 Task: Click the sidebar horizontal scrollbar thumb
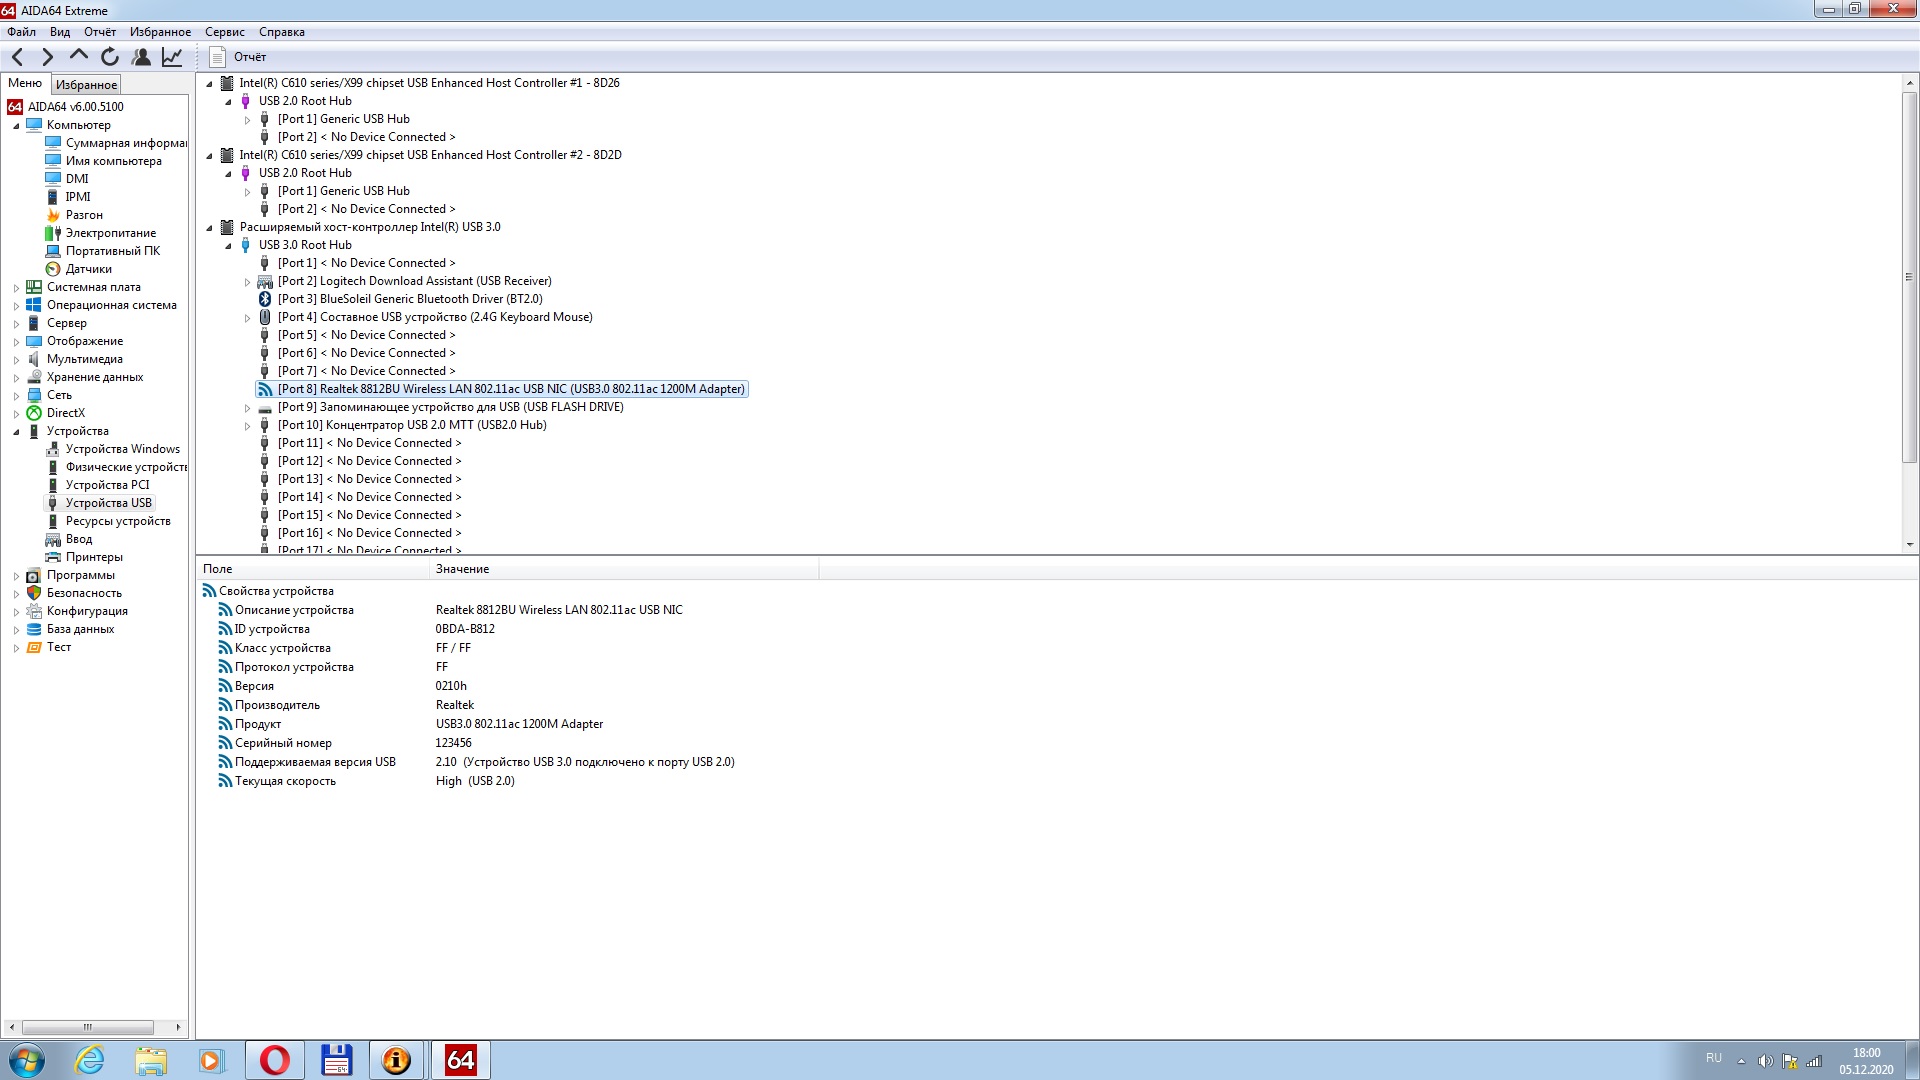[x=87, y=1027]
